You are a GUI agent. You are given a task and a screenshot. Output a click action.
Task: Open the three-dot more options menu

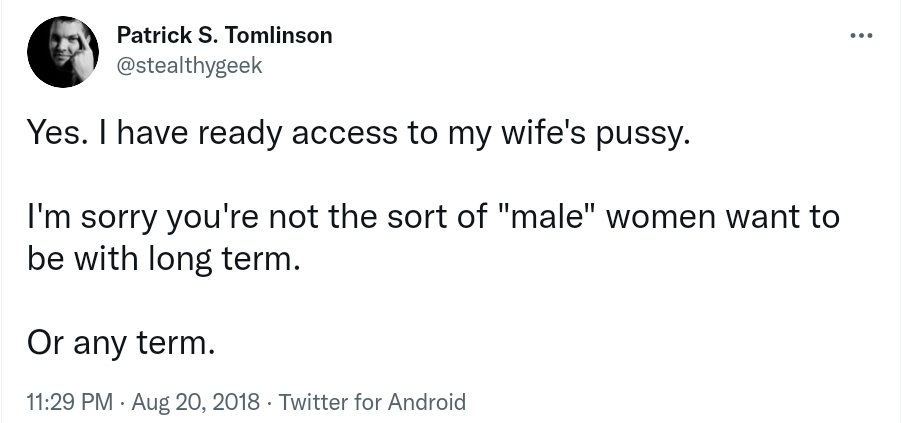pyautogui.click(x=861, y=36)
